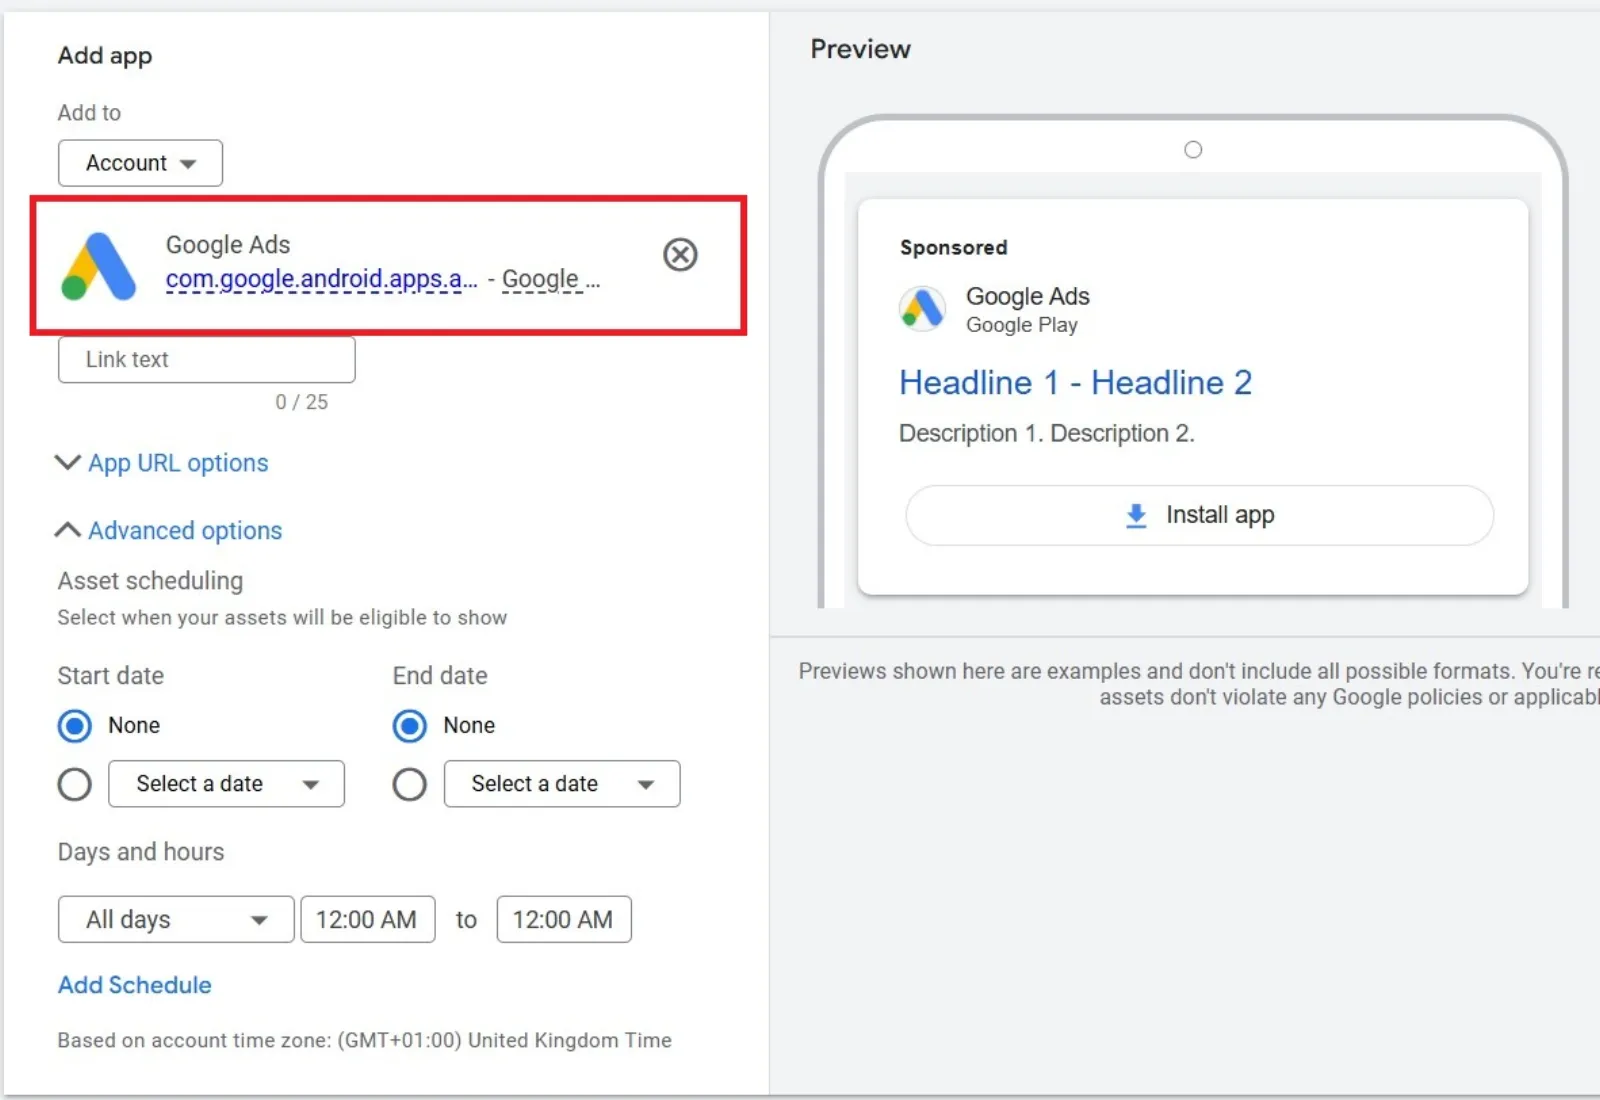
Task: Choose the custom Start date radio button
Action: (75, 785)
